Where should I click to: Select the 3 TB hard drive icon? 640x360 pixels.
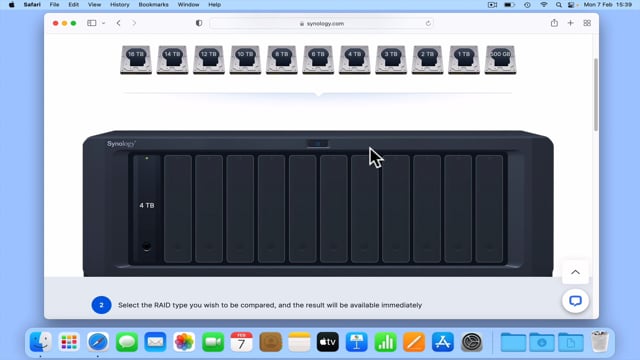coord(391,60)
